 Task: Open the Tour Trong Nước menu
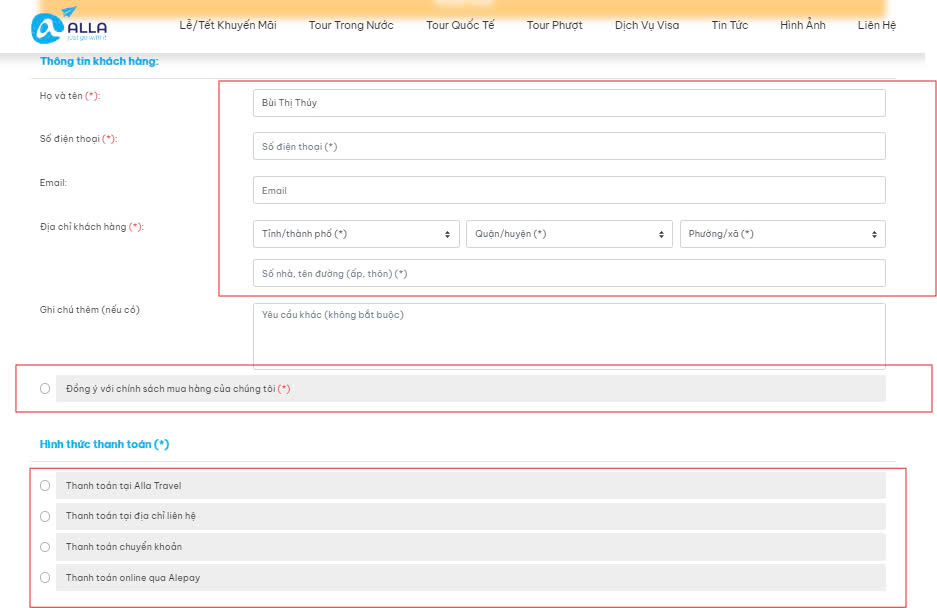pyautogui.click(x=351, y=25)
